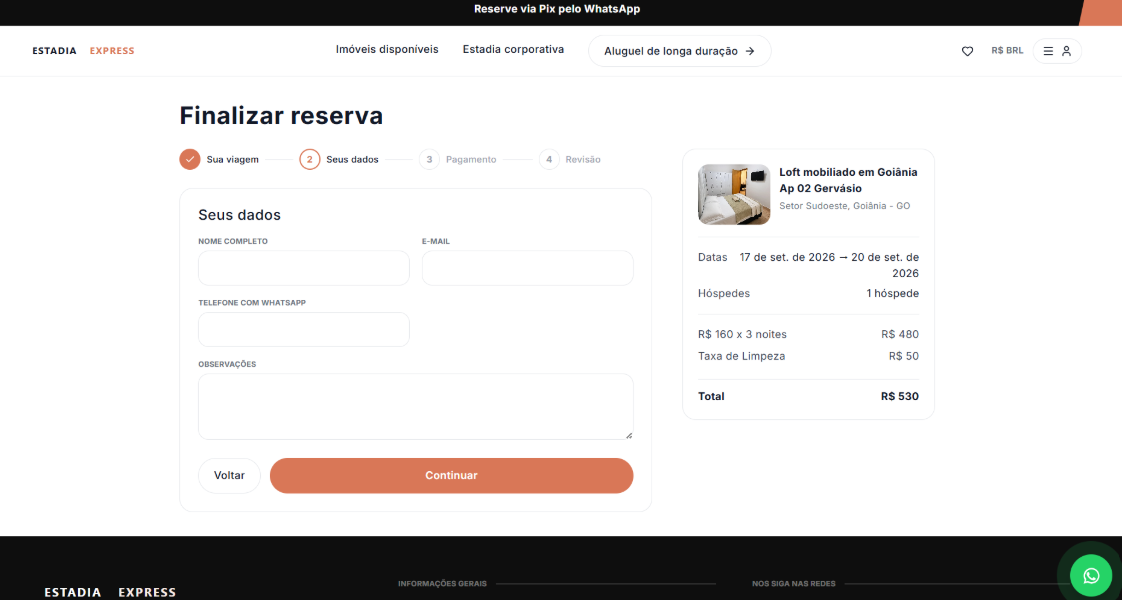1122x600 pixels.
Task: Click the R$ 530 total value
Action: [899, 396]
